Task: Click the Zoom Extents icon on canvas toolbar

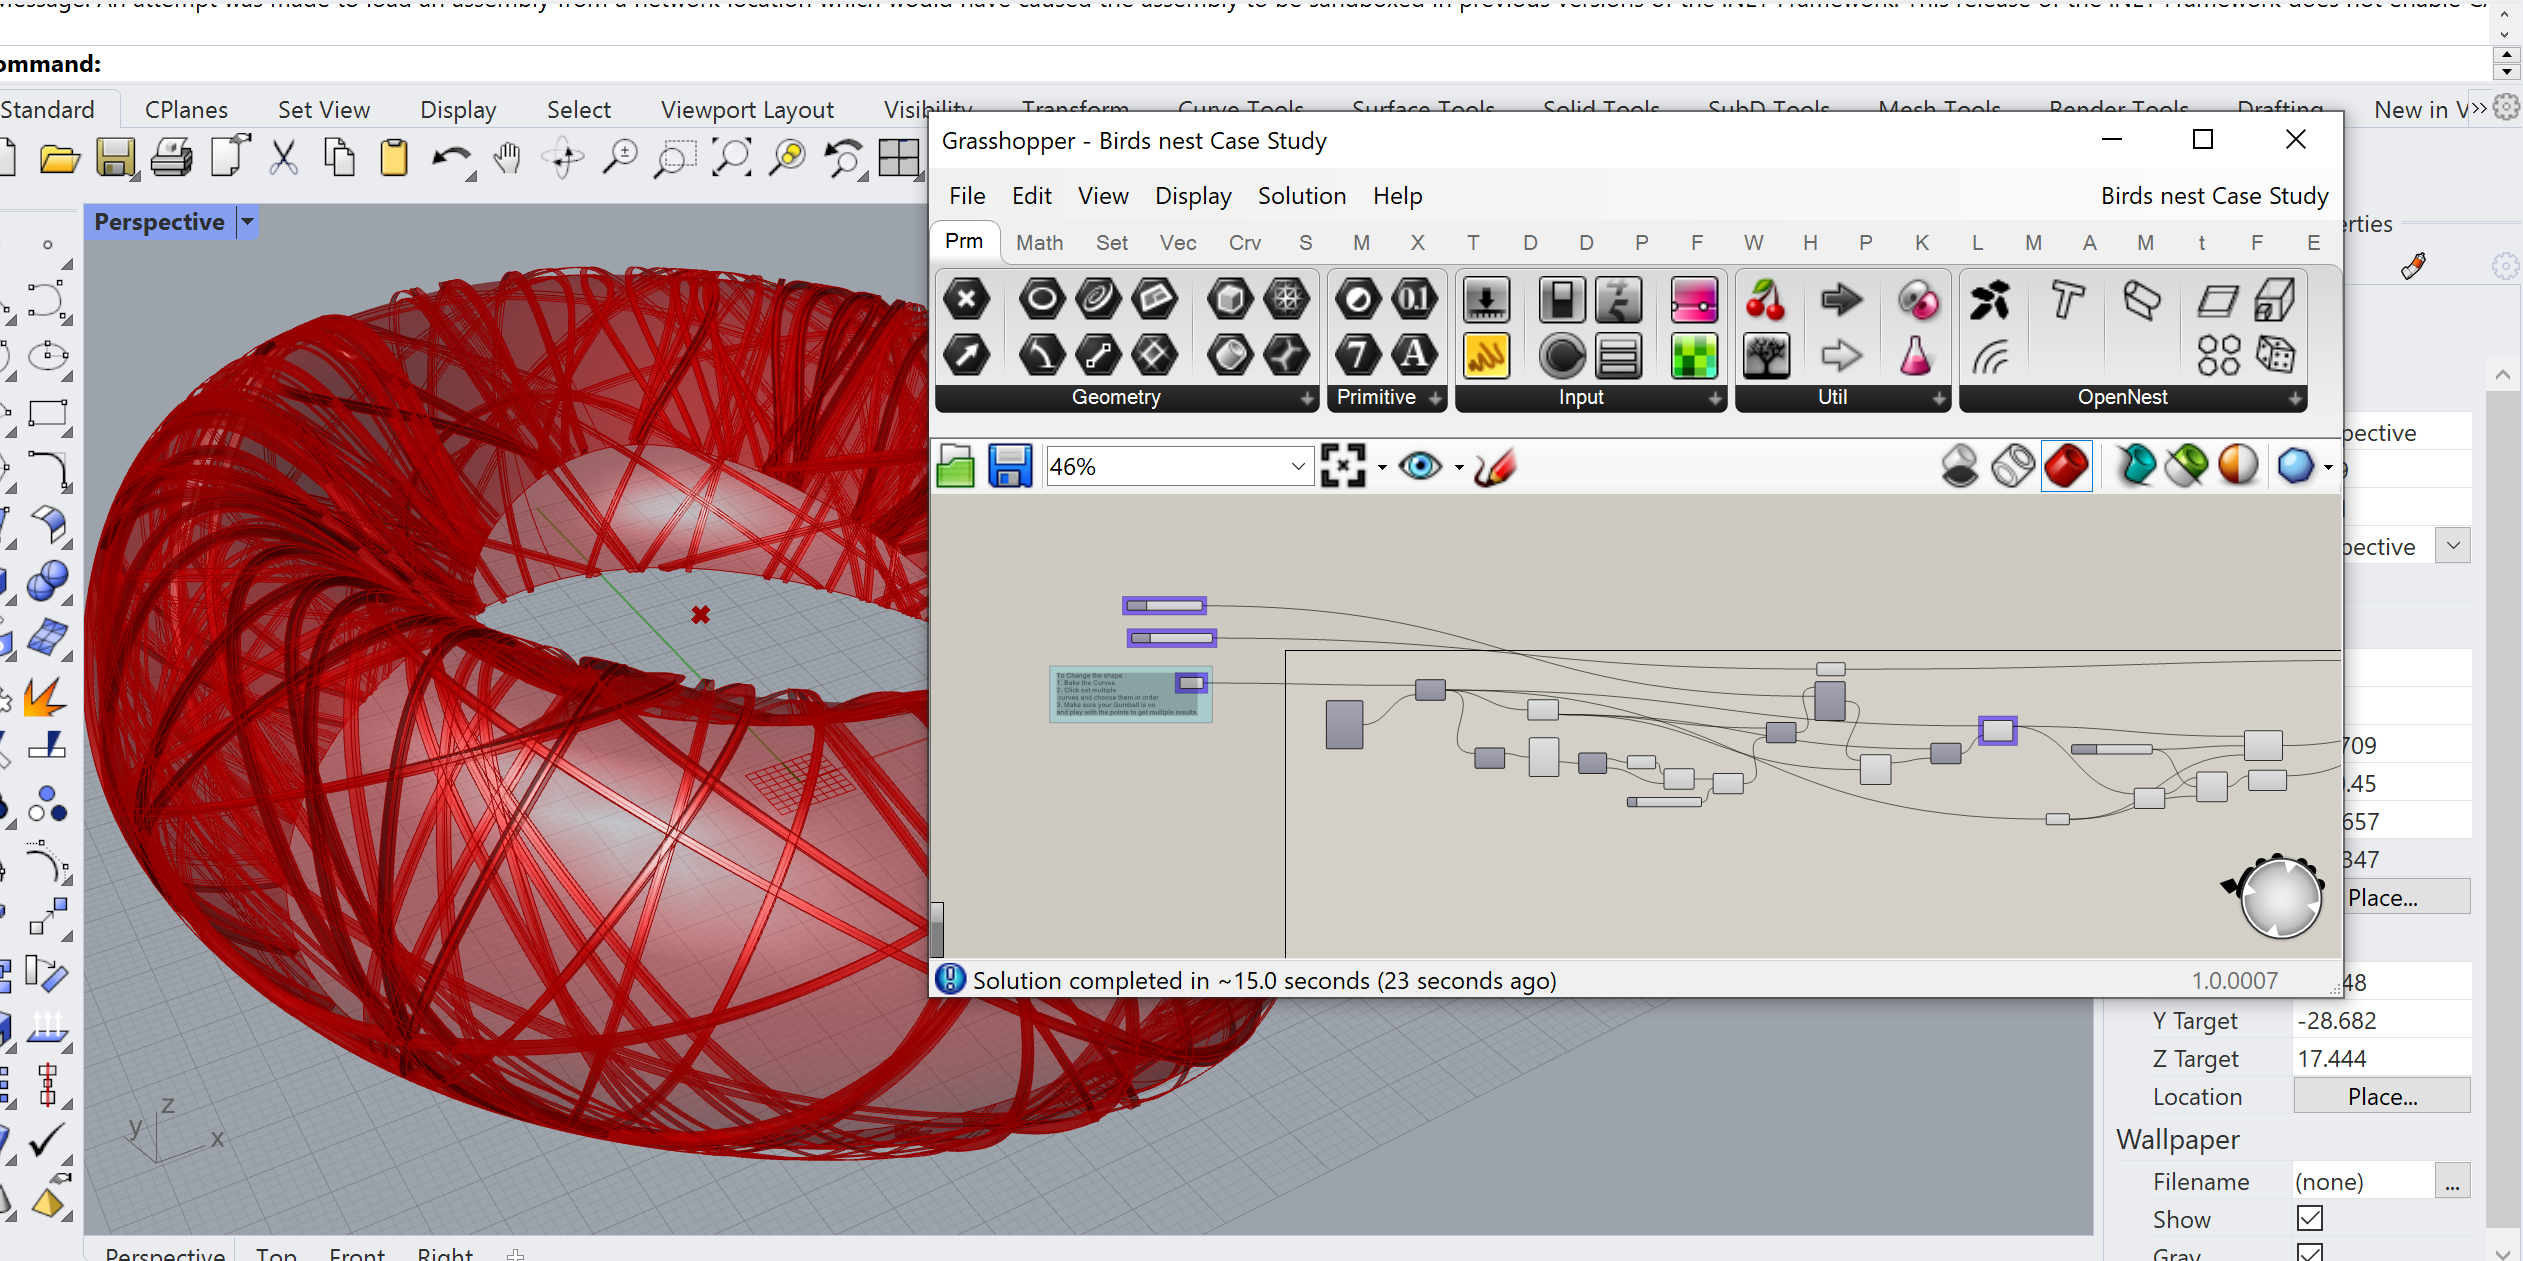Action: point(1343,467)
